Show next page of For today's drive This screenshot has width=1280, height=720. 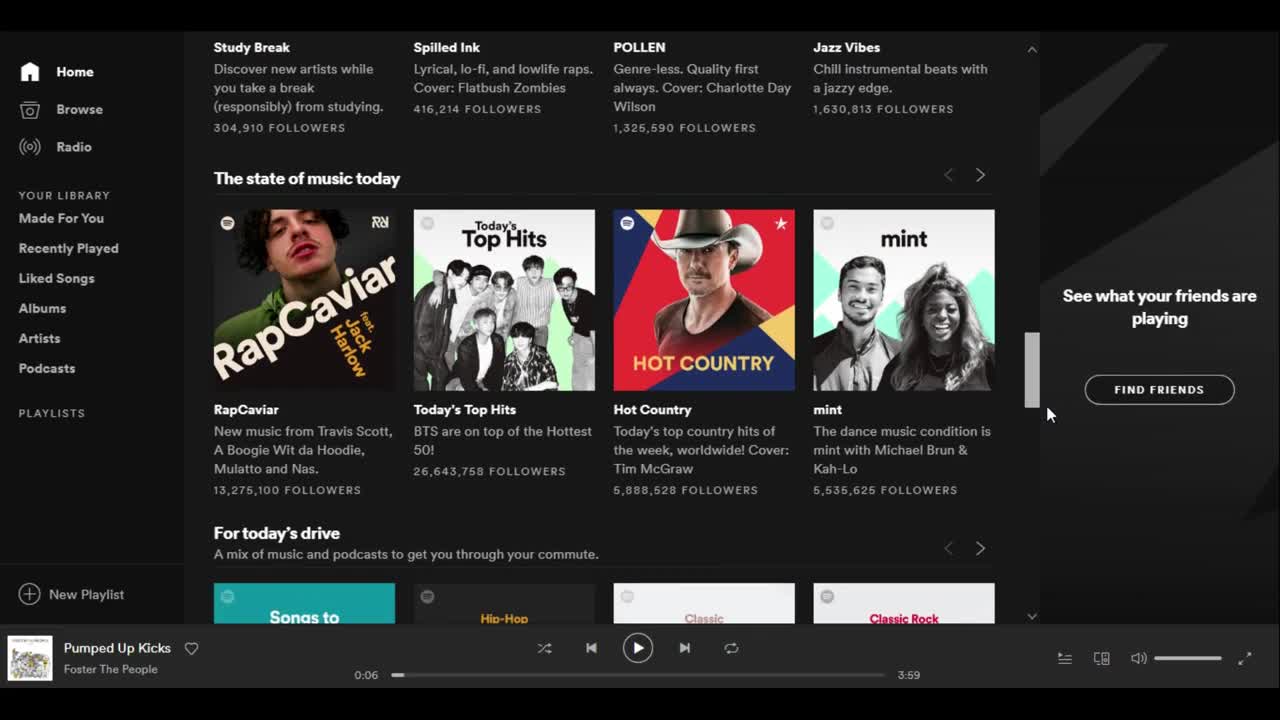pos(980,548)
